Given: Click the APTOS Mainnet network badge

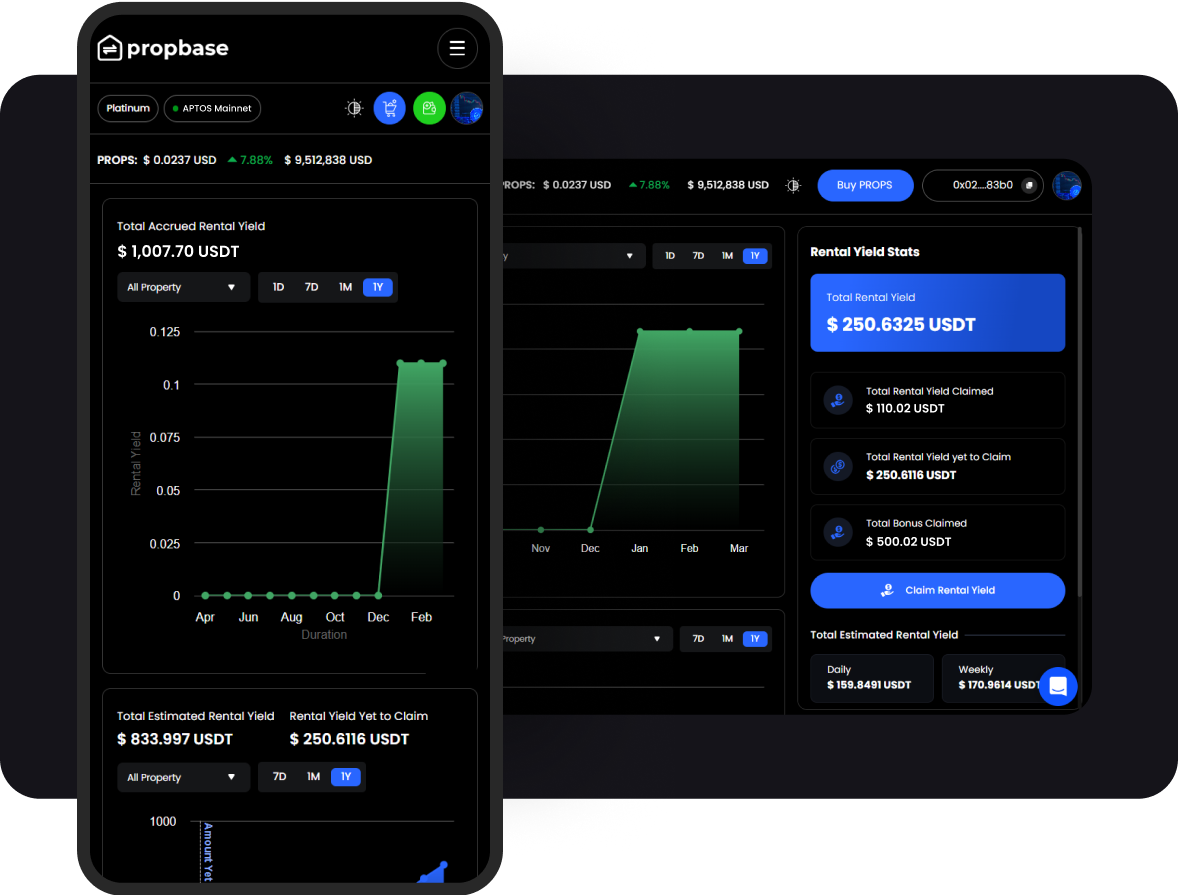Looking at the screenshot, I should [x=212, y=108].
